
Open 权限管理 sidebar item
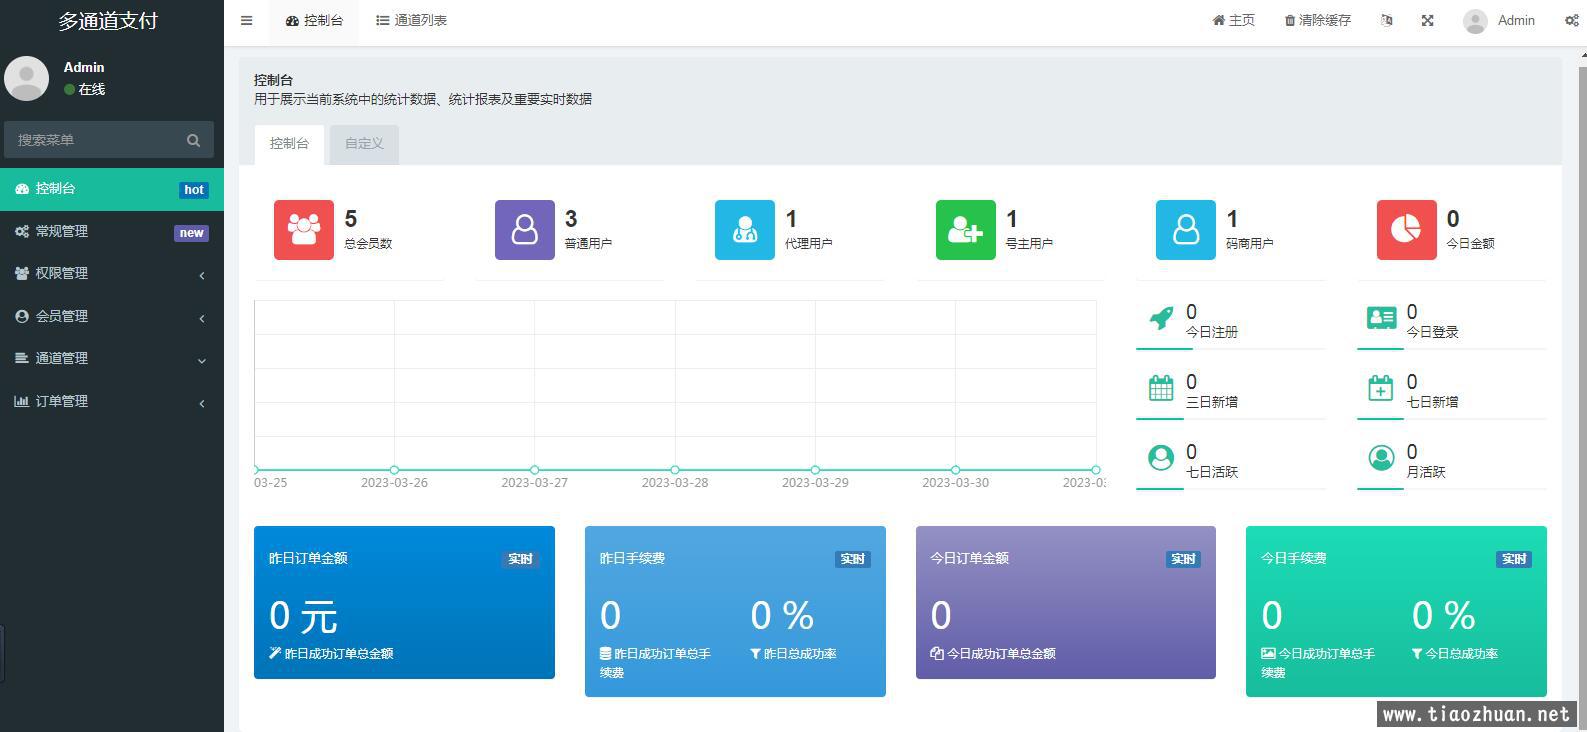pyautogui.click(x=112, y=273)
